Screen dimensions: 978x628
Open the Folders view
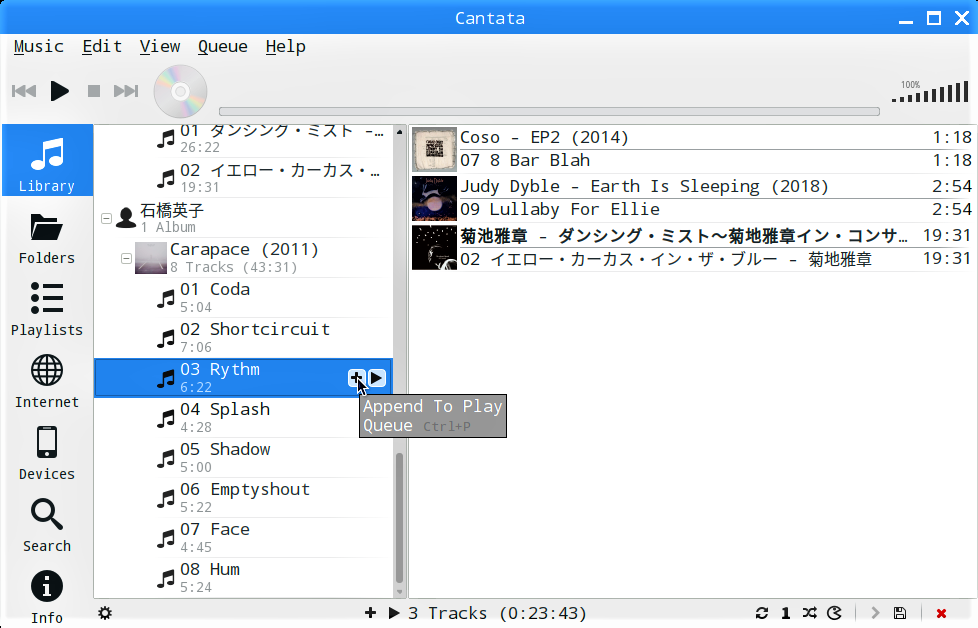pos(47,239)
